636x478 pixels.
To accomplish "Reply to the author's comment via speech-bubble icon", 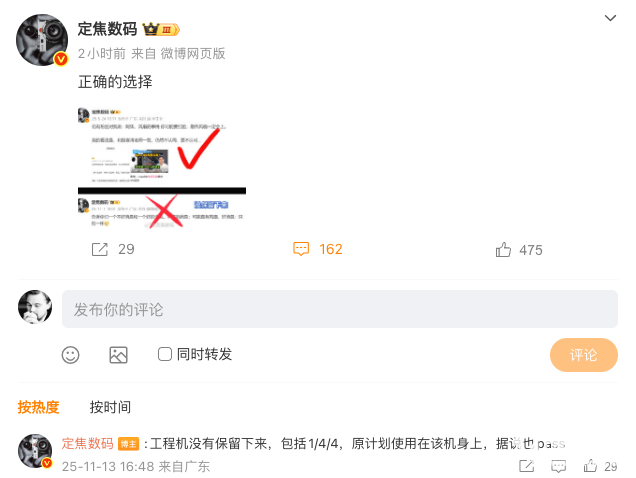I will click(559, 466).
